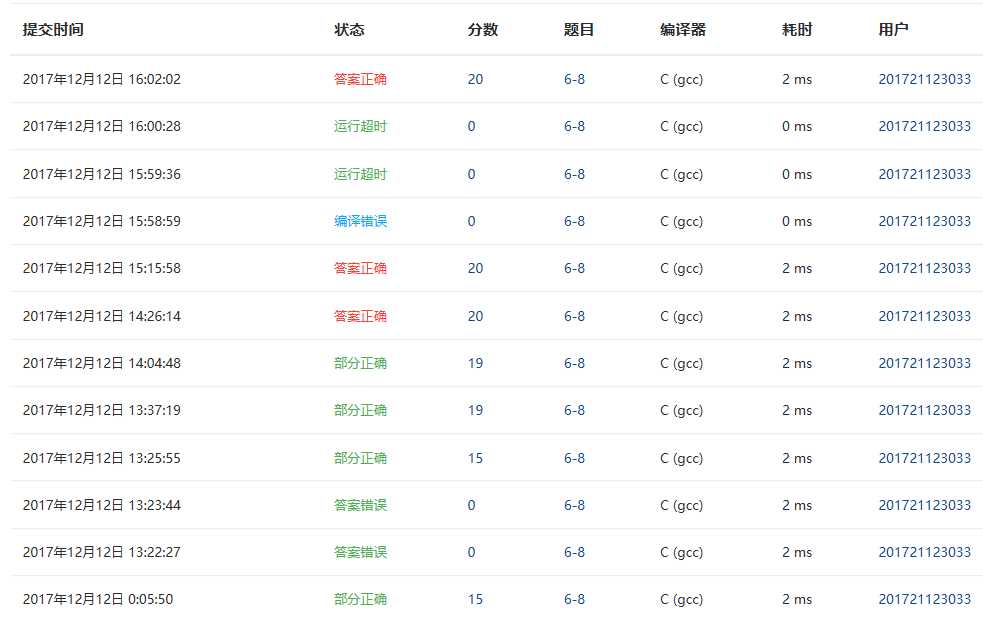The height and width of the screenshot is (621, 983).
Task: Select timestamp 2017年12月12日 14:26:14
Action: tap(102, 316)
